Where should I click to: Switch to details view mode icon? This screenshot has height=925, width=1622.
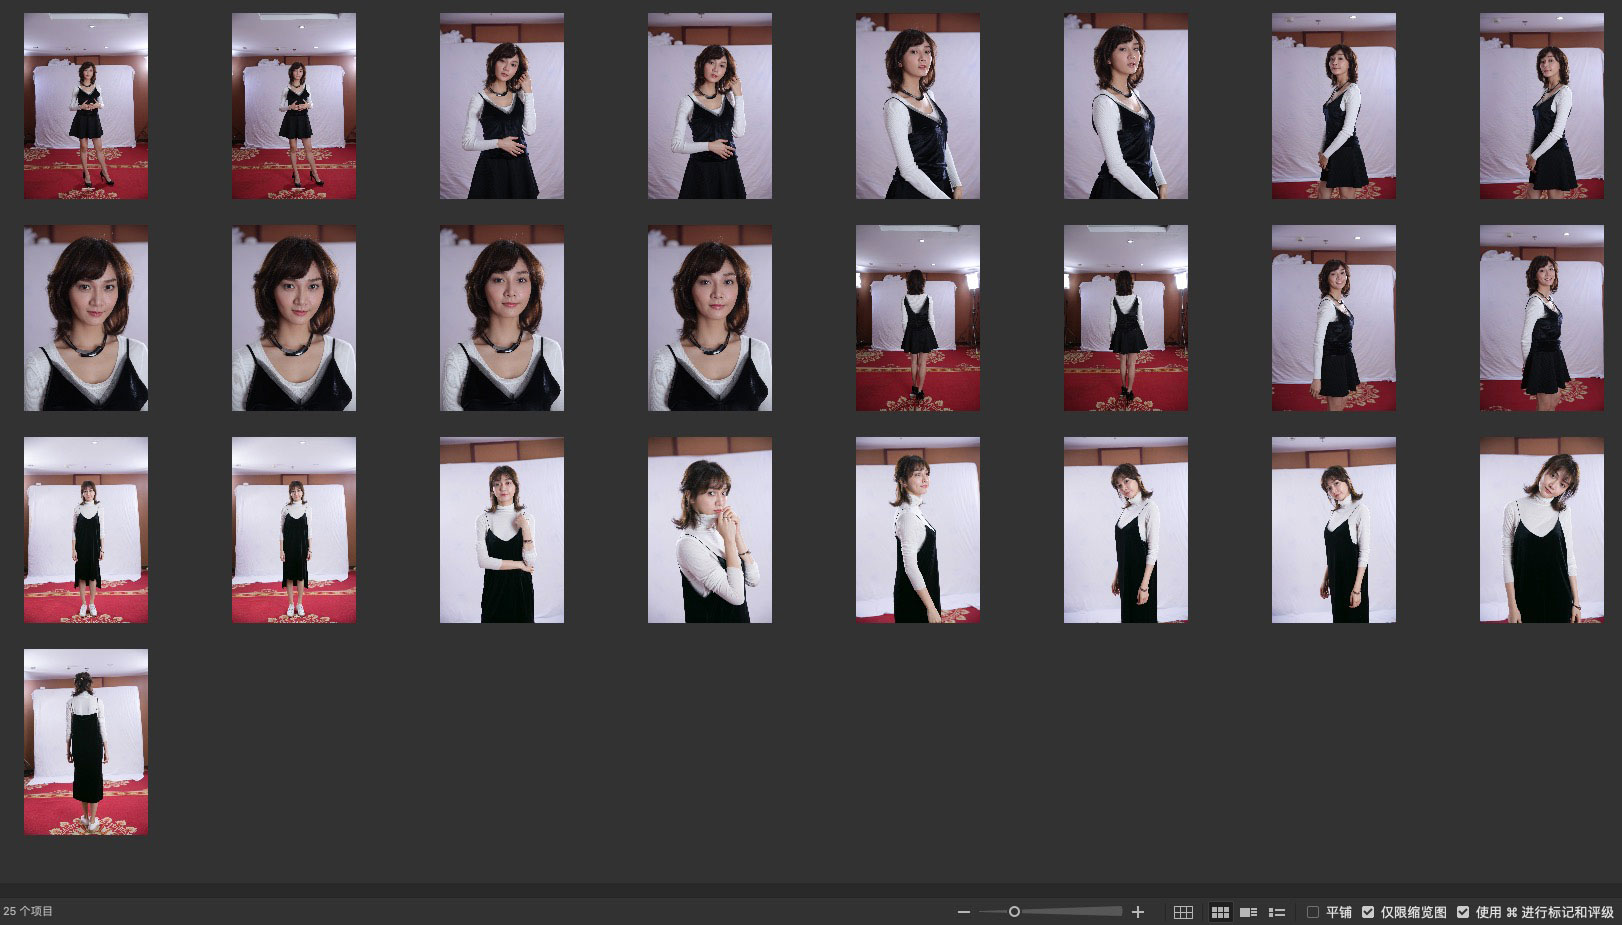1248,912
